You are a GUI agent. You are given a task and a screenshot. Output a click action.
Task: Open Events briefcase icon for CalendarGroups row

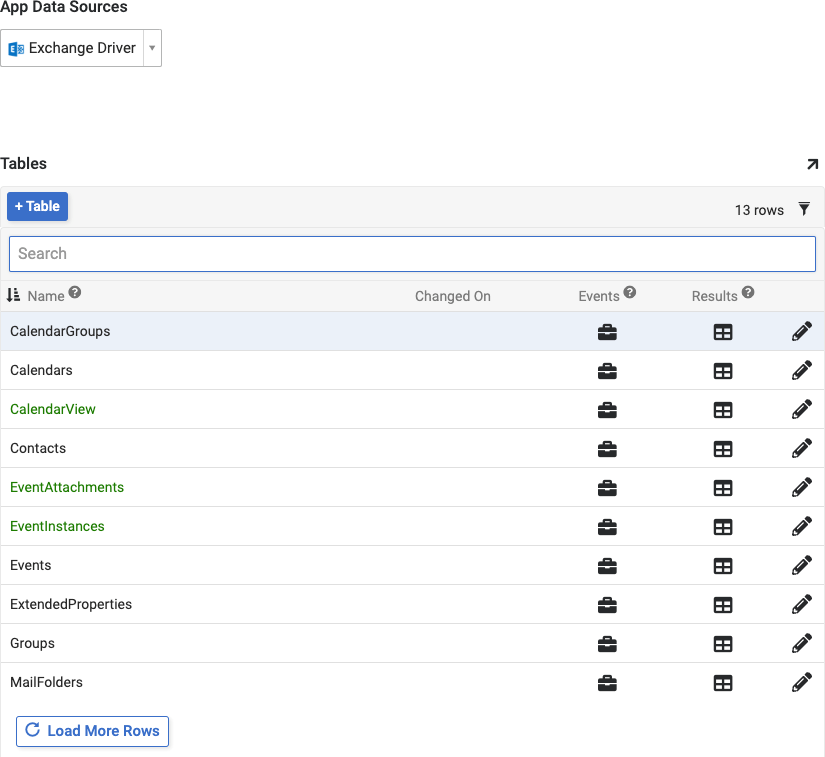(607, 332)
